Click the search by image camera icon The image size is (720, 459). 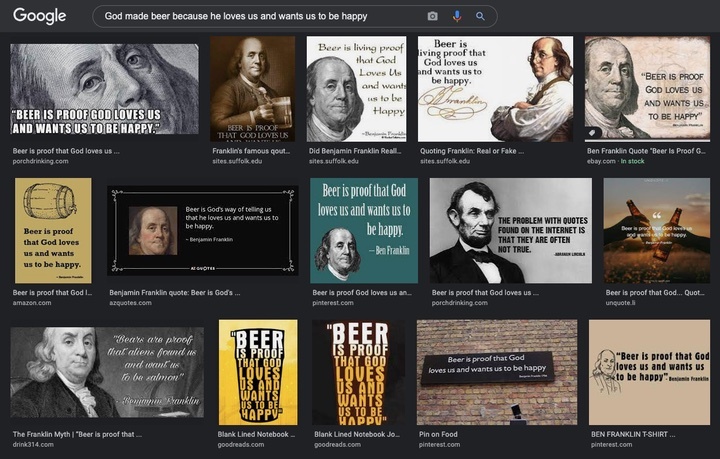point(432,17)
